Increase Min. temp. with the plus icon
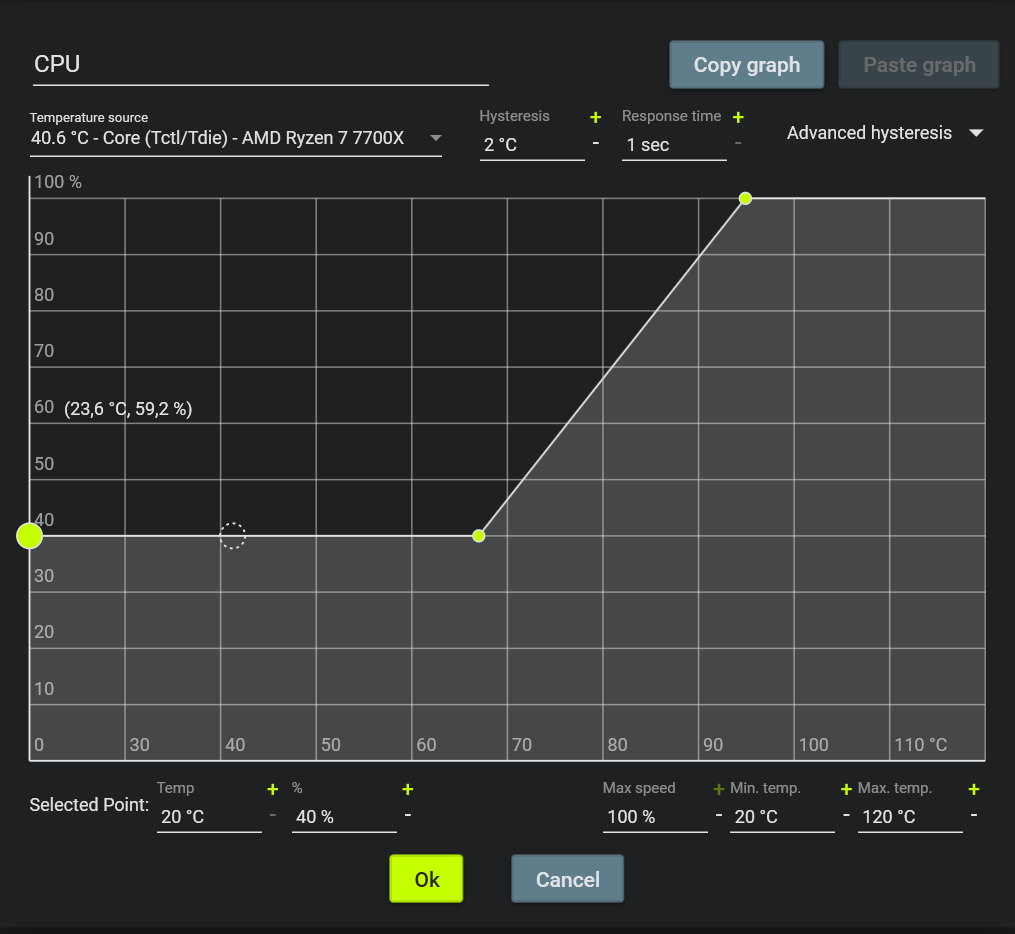The image size is (1015, 934). pyautogui.click(x=846, y=789)
